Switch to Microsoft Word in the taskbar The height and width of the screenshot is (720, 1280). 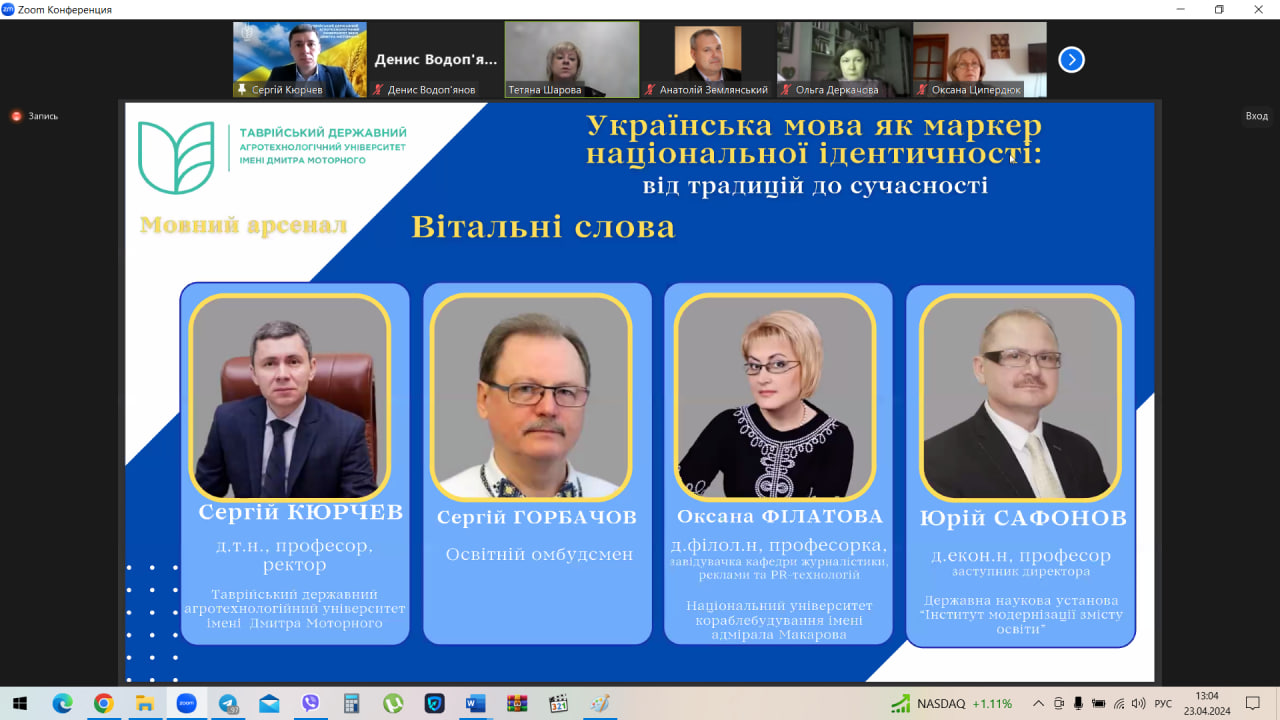475,703
